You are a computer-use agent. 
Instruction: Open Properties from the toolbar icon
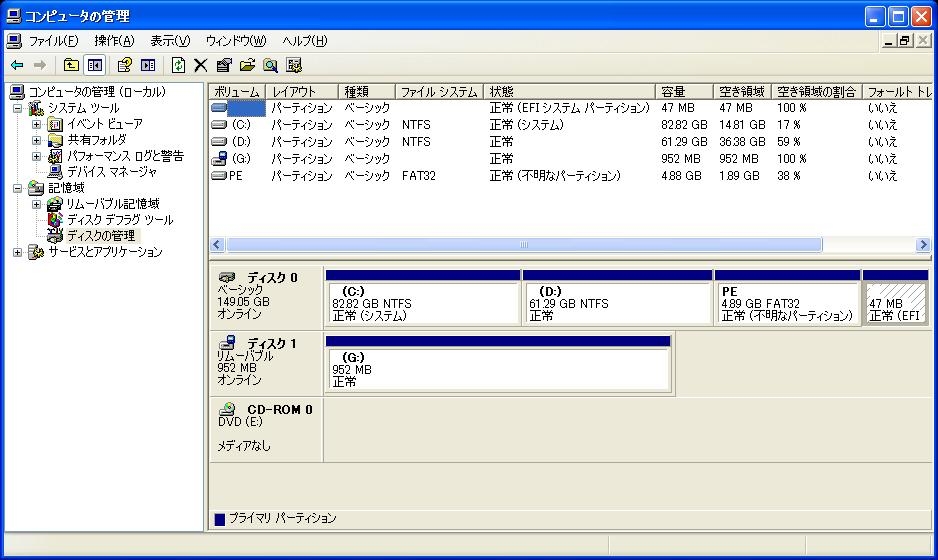224,65
